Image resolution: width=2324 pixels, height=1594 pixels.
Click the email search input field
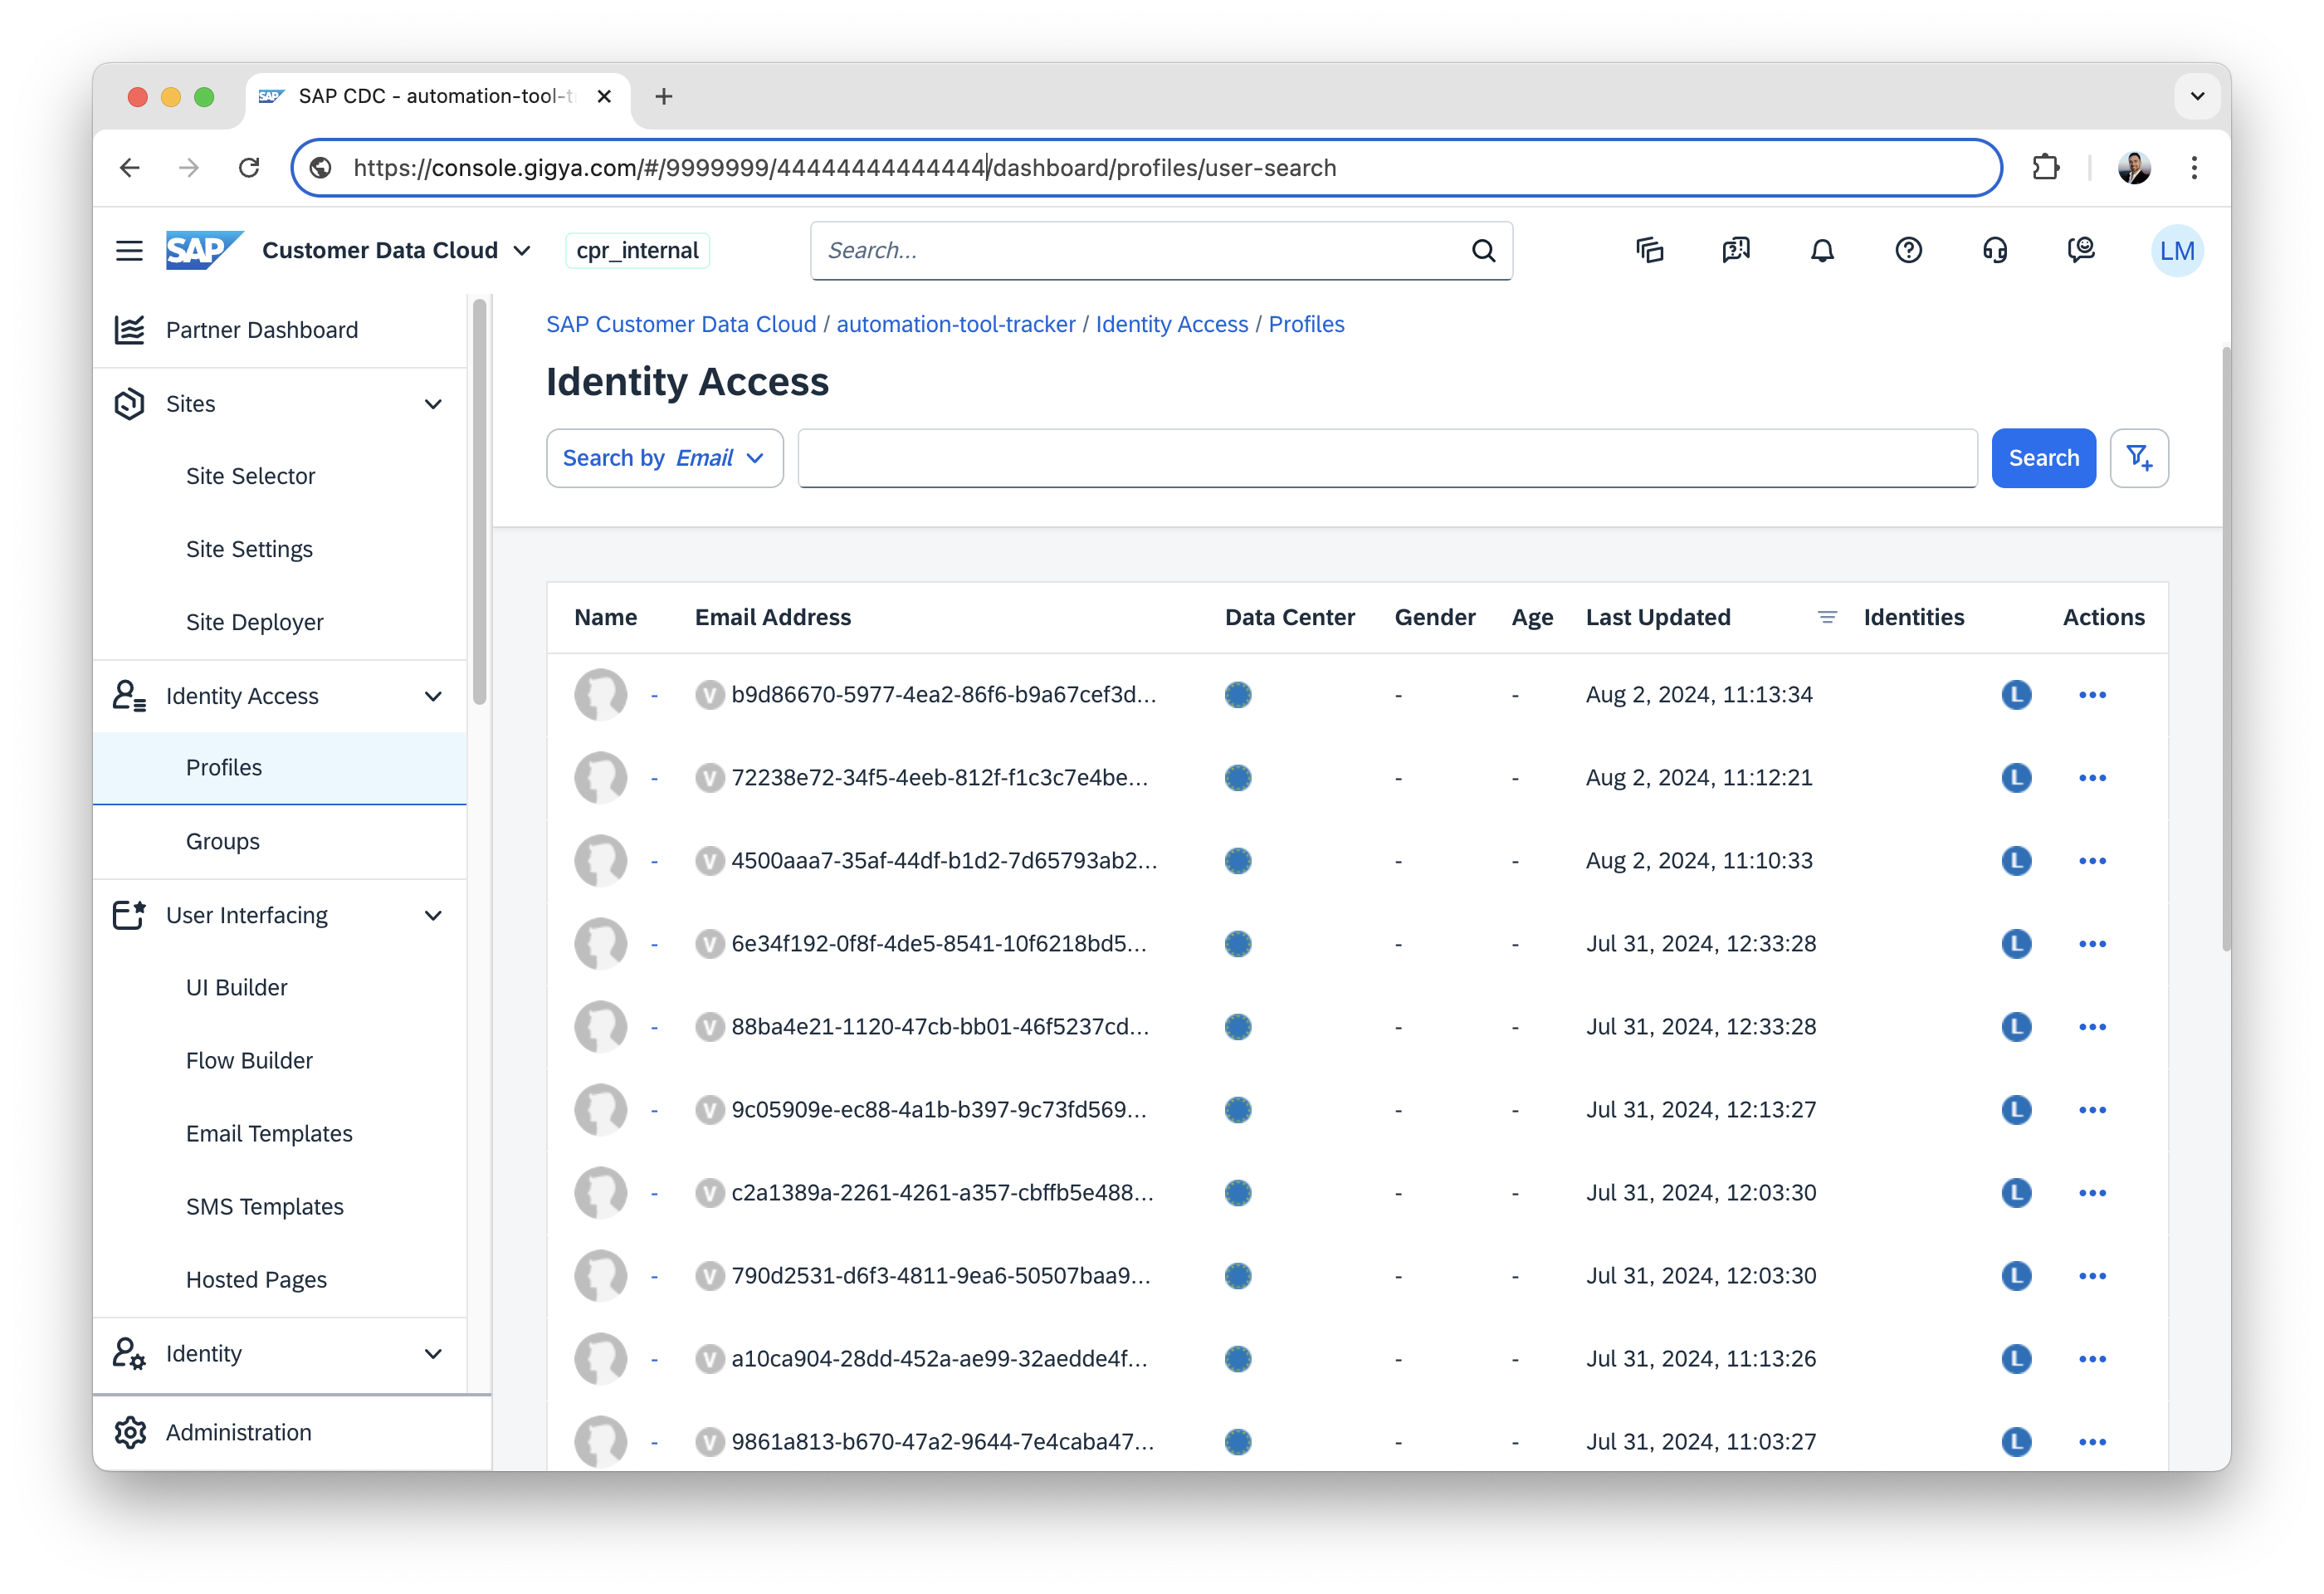1386,458
